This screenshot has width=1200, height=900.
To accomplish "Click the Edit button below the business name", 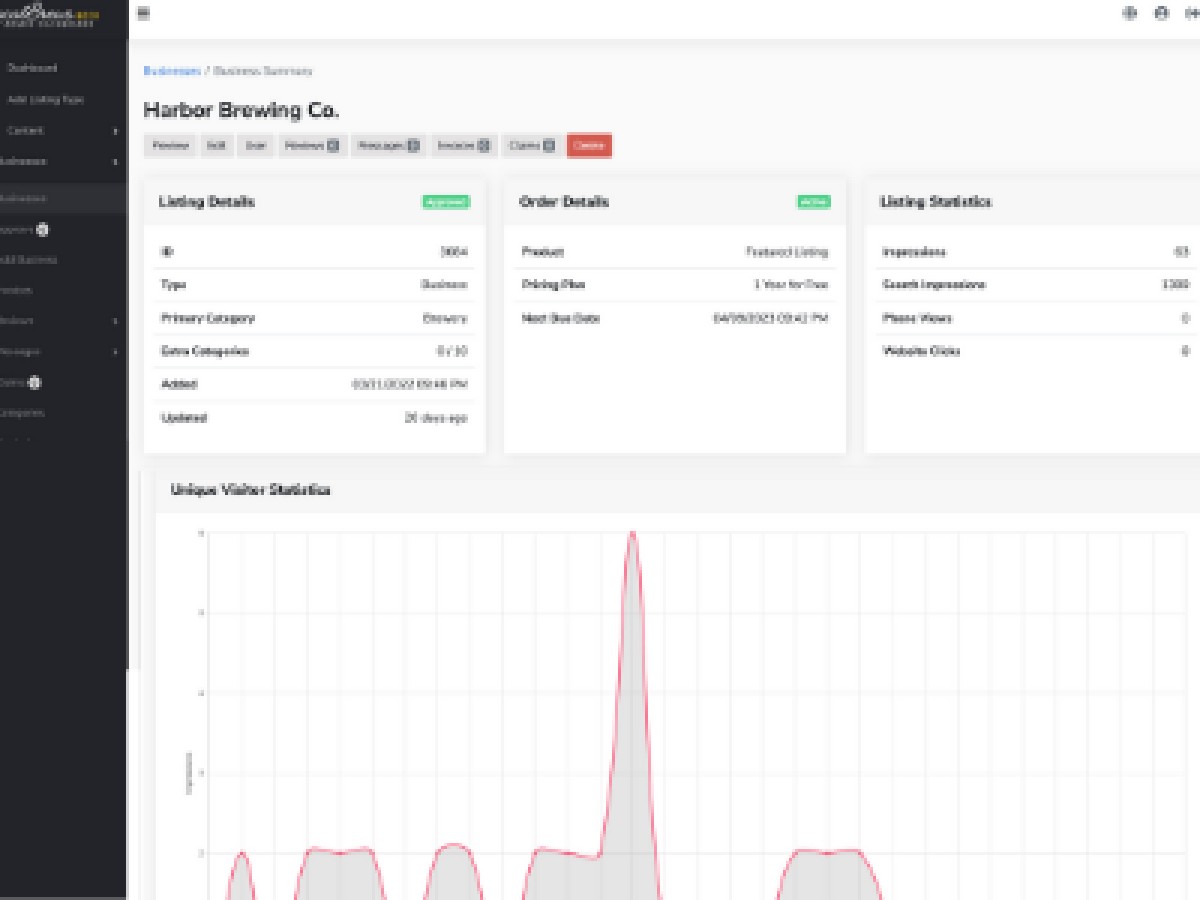I will pyautogui.click(x=216, y=146).
